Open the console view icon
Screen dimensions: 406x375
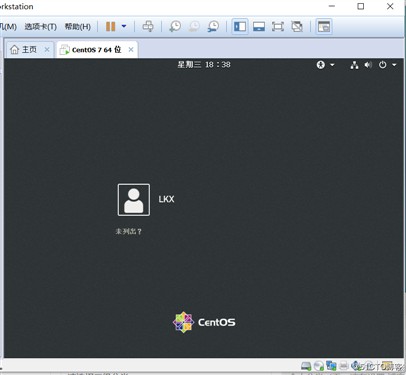[x=324, y=26]
